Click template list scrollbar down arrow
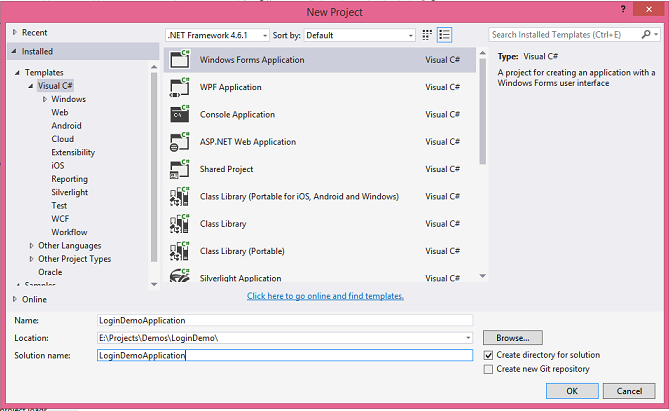The image size is (669, 411). pyautogui.click(x=483, y=276)
